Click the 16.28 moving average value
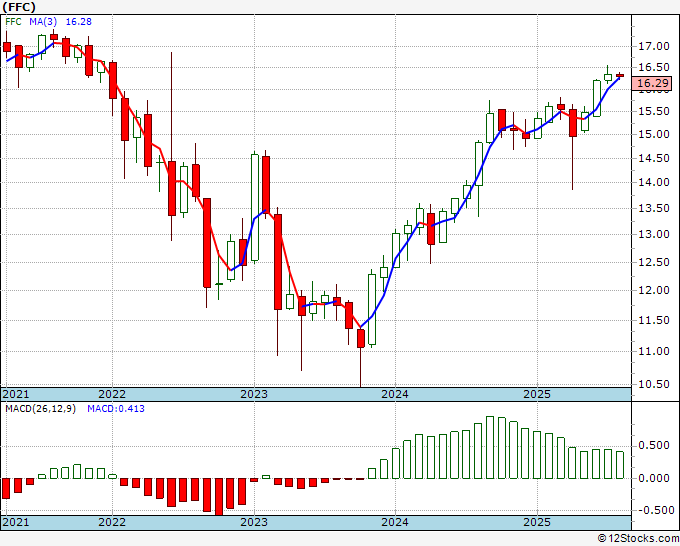 point(78,22)
